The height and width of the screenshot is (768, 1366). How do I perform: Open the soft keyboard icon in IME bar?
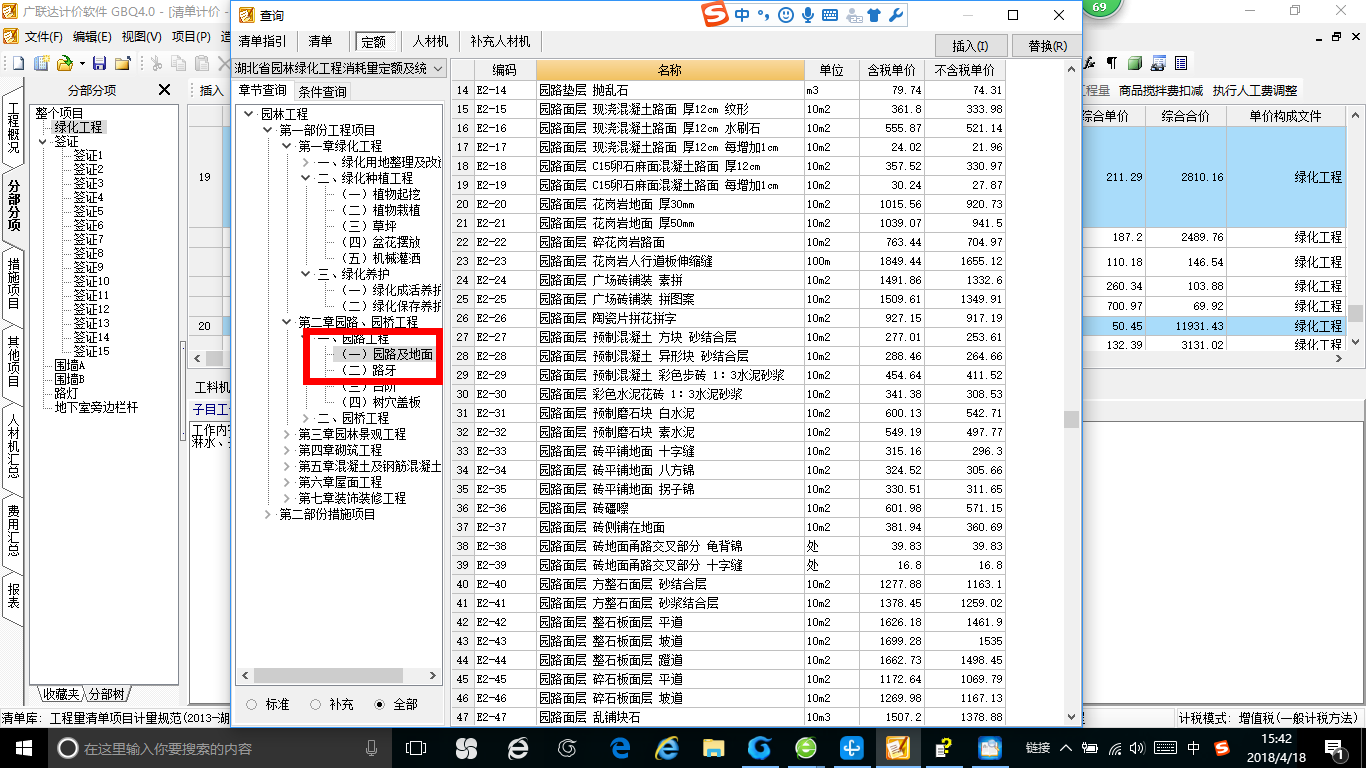click(x=830, y=15)
